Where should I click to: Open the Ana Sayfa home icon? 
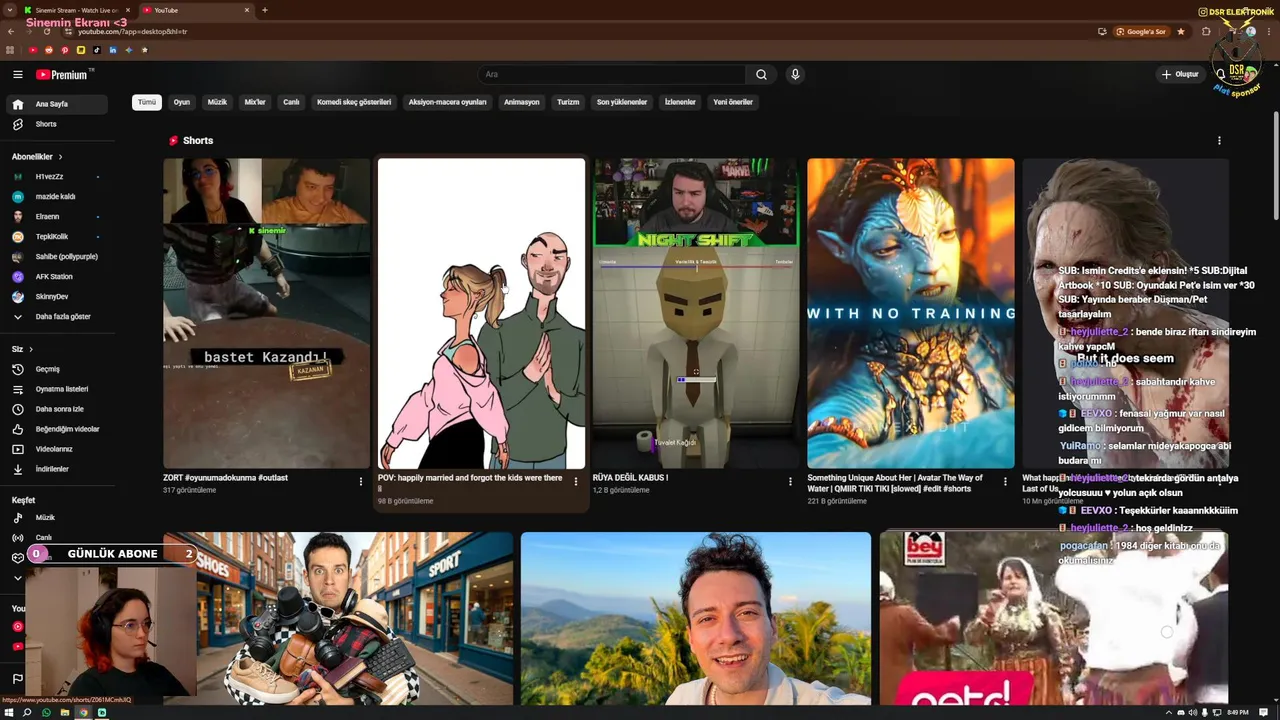17,104
